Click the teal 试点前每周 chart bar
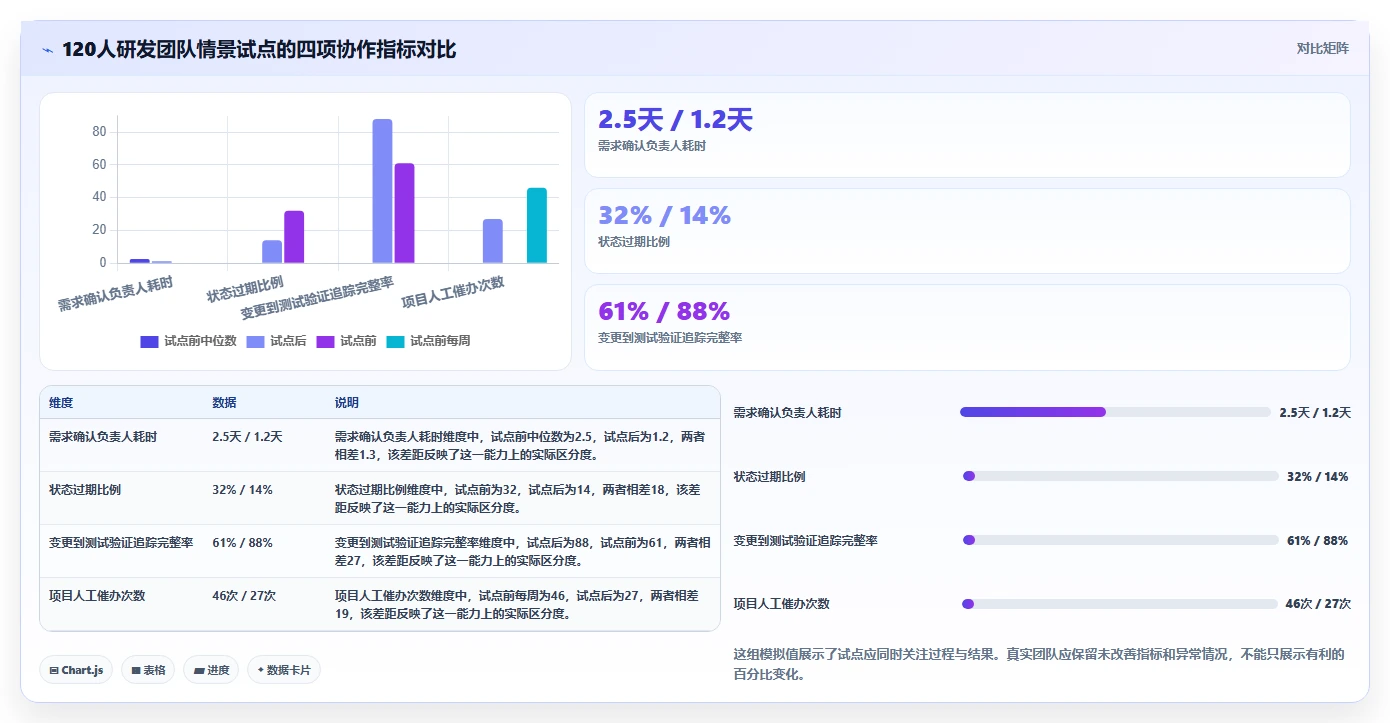The height and width of the screenshot is (723, 1390). [x=537, y=225]
